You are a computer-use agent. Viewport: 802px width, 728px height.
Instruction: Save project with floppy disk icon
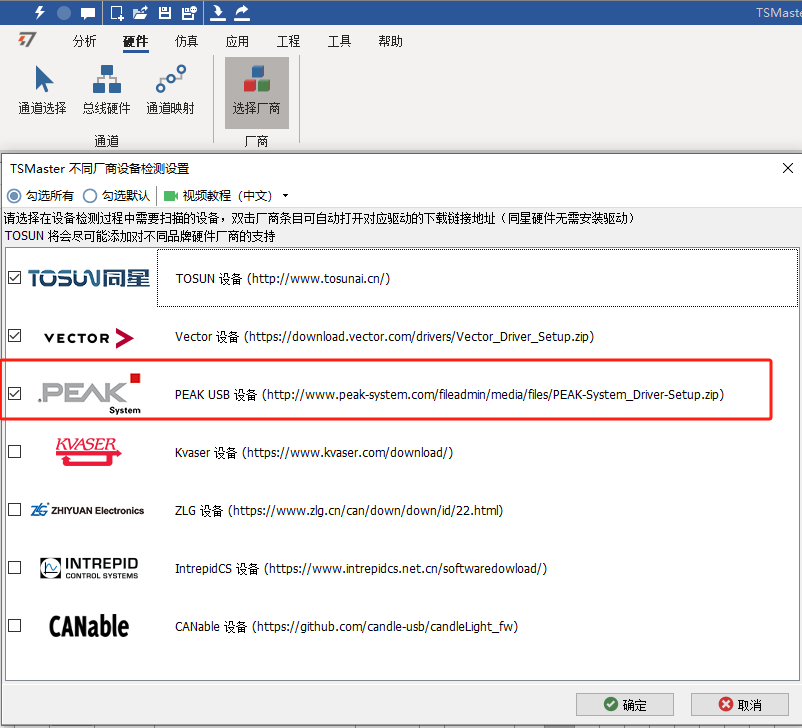click(x=165, y=13)
